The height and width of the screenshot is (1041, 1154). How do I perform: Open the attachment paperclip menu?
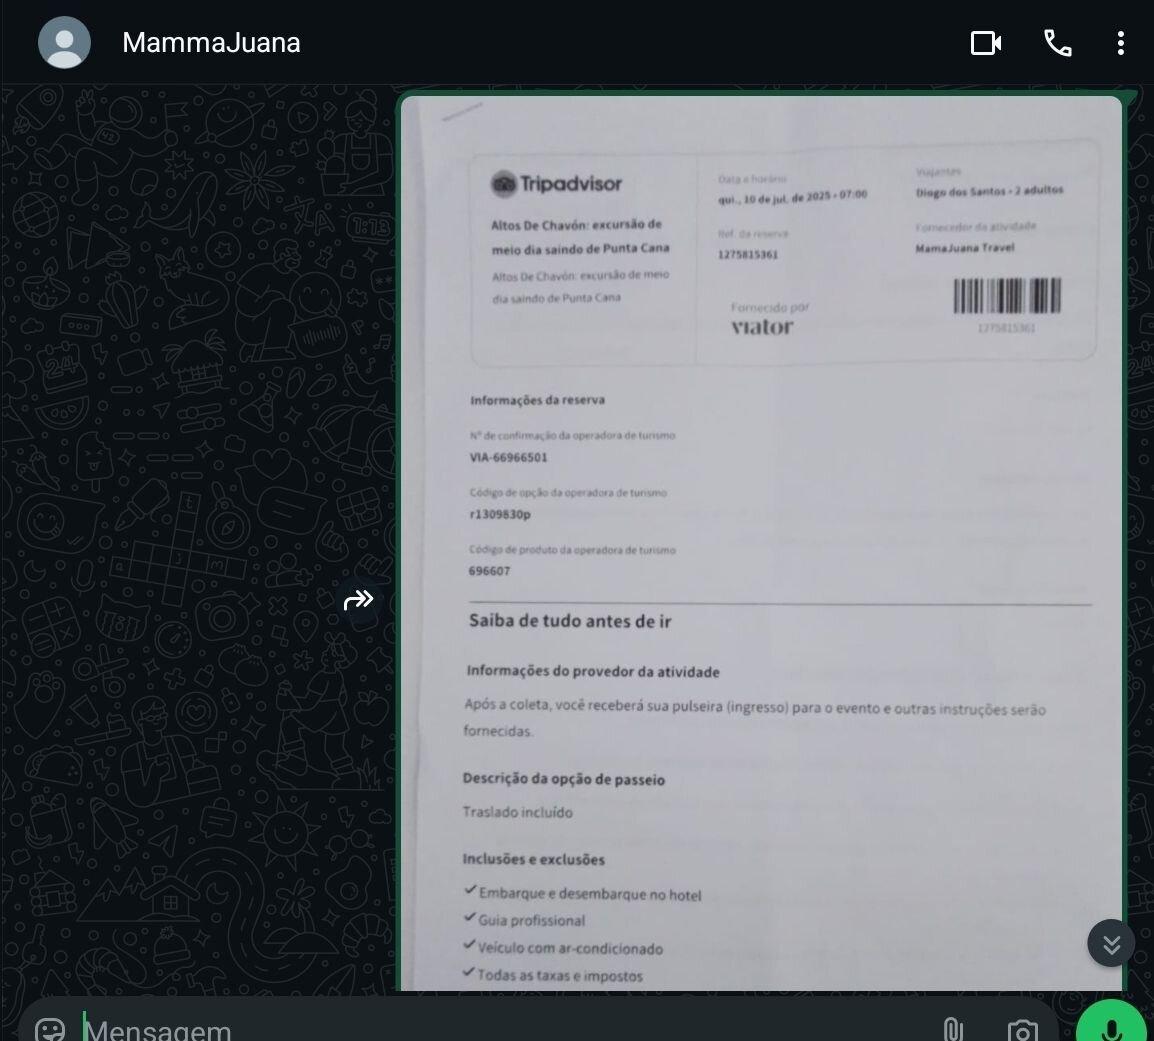(x=952, y=1028)
